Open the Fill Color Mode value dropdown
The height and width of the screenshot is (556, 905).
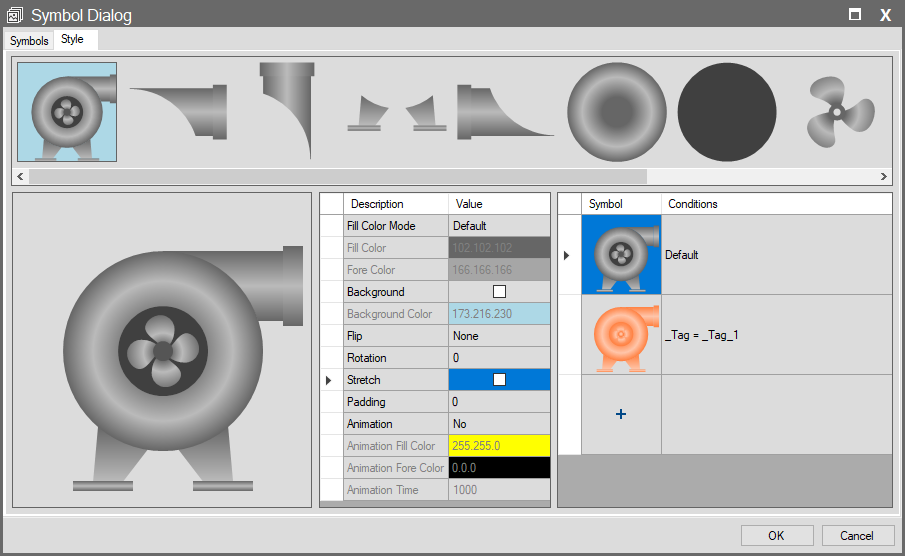tap(499, 226)
